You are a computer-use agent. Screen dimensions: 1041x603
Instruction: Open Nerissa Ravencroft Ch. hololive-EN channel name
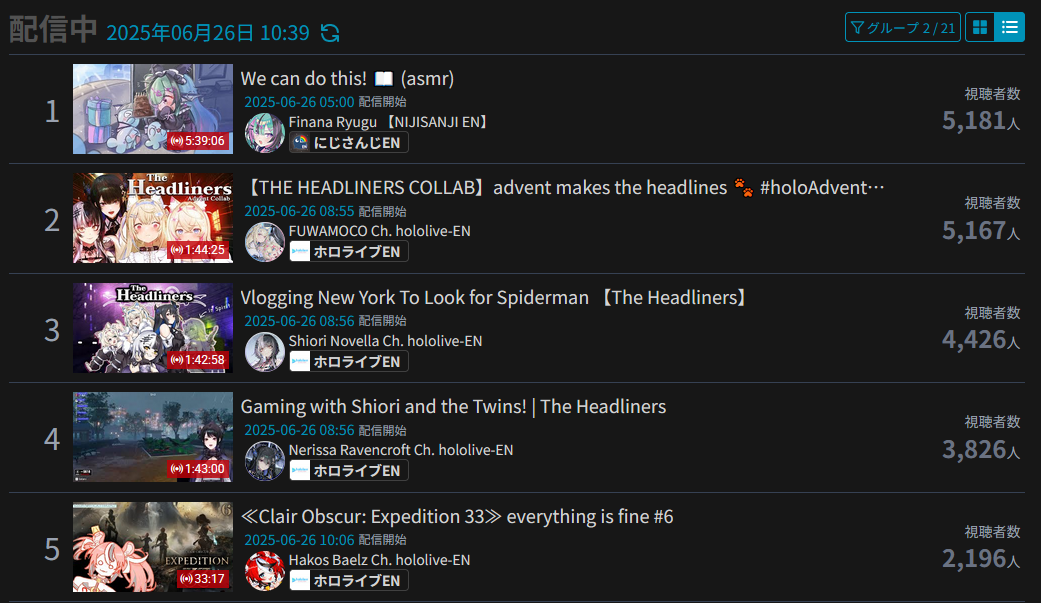point(401,450)
